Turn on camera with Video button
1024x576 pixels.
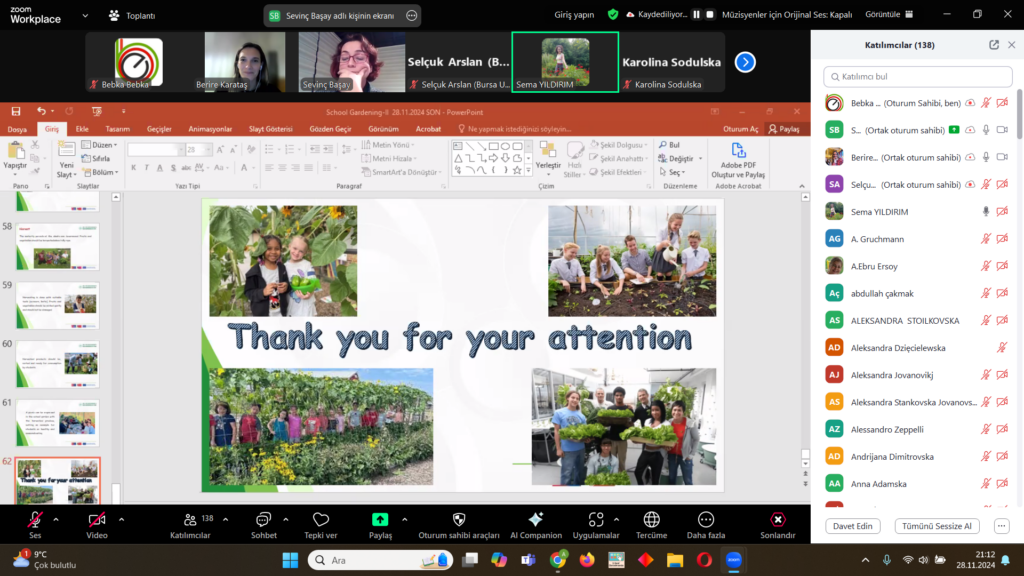tap(97, 520)
